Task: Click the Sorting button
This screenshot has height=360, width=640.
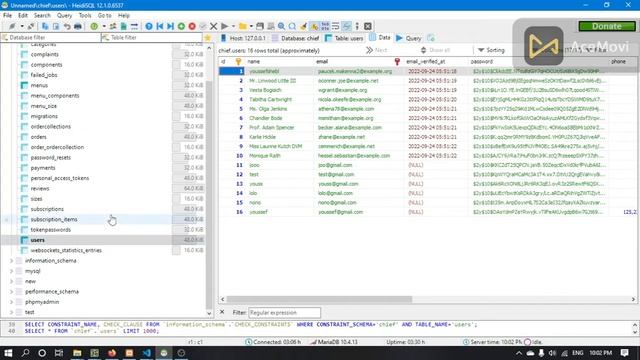Action: (491, 50)
